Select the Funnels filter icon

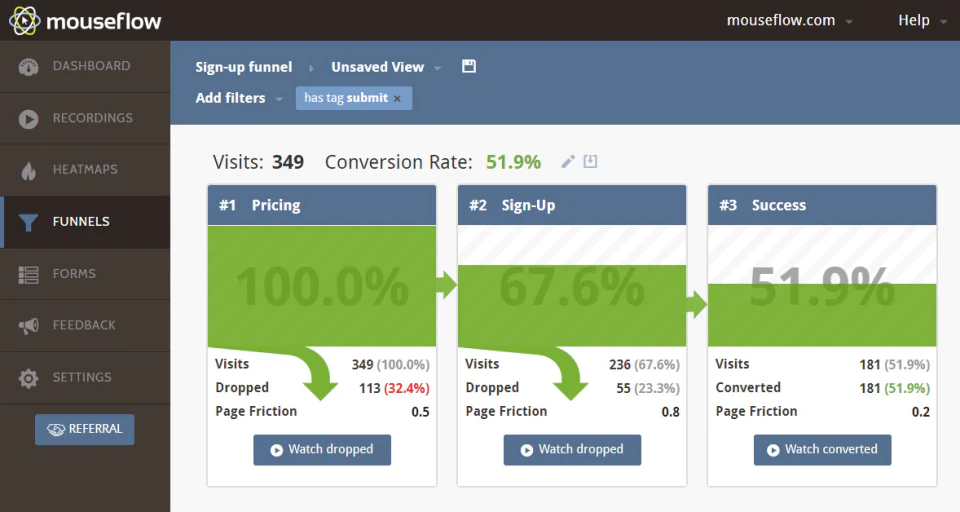pyautogui.click(x=28, y=222)
